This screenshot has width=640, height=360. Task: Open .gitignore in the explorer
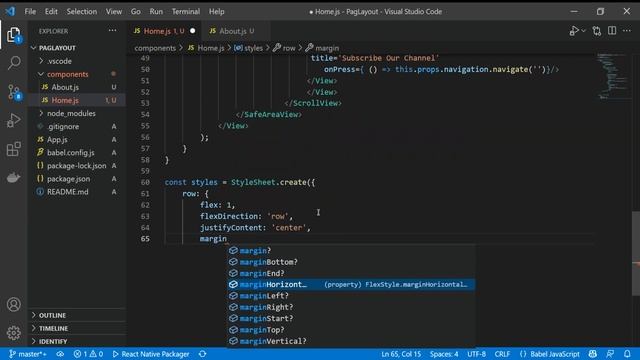pyautogui.click(x=78, y=127)
